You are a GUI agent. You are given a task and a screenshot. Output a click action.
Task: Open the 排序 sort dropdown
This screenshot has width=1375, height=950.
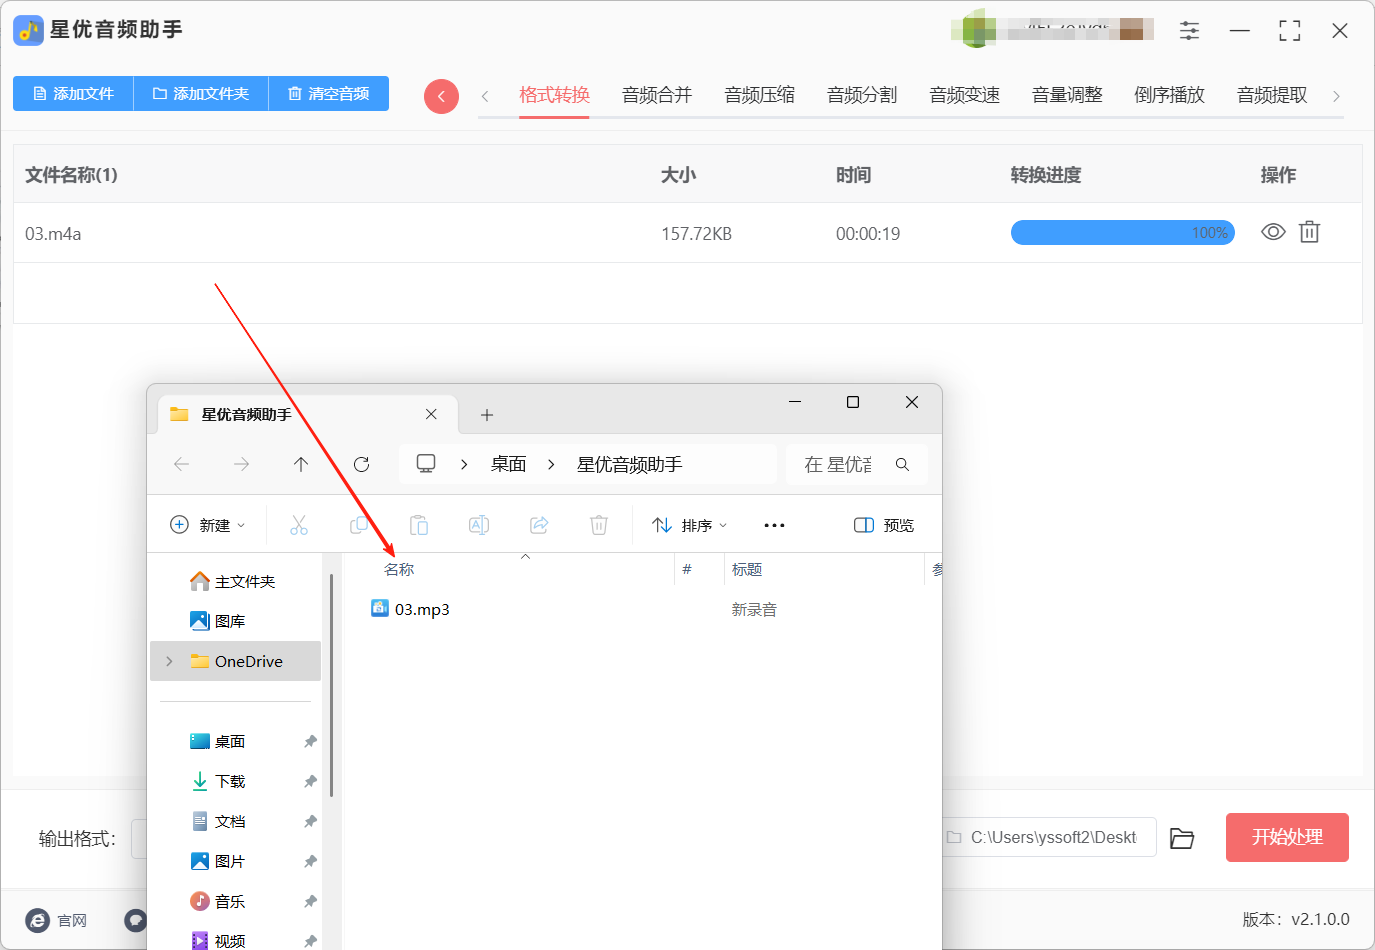point(690,525)
